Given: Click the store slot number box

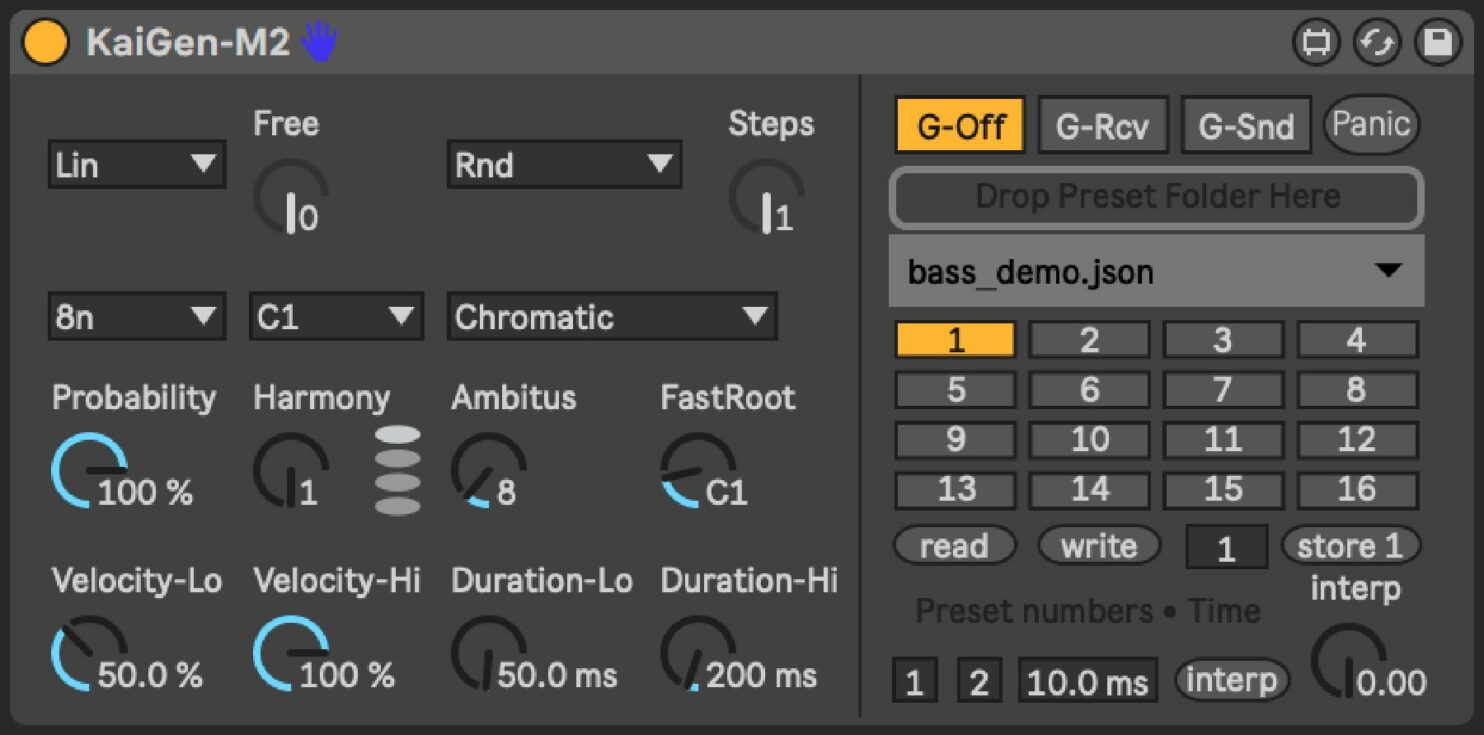Looking at the screenshot, I should click(x=1226, y=548).
